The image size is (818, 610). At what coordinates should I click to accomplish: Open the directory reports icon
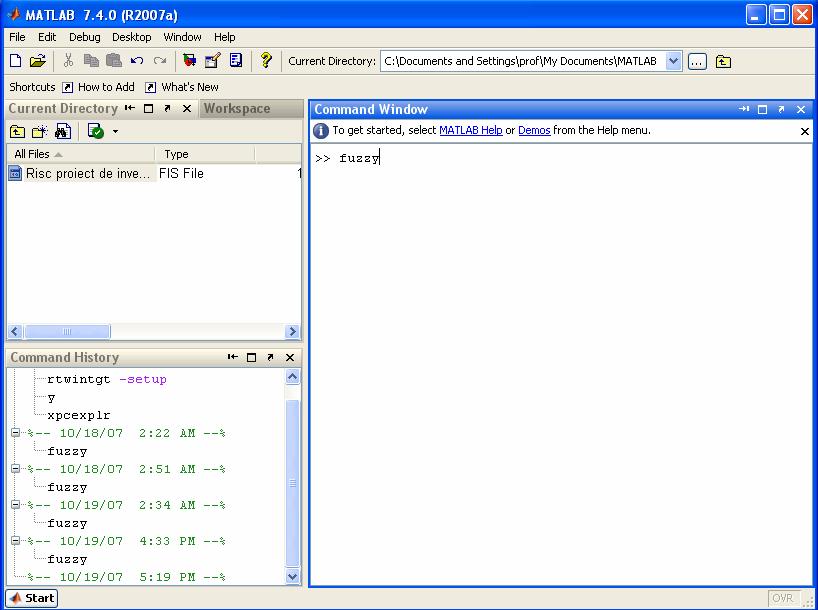(x=96, y=131)
